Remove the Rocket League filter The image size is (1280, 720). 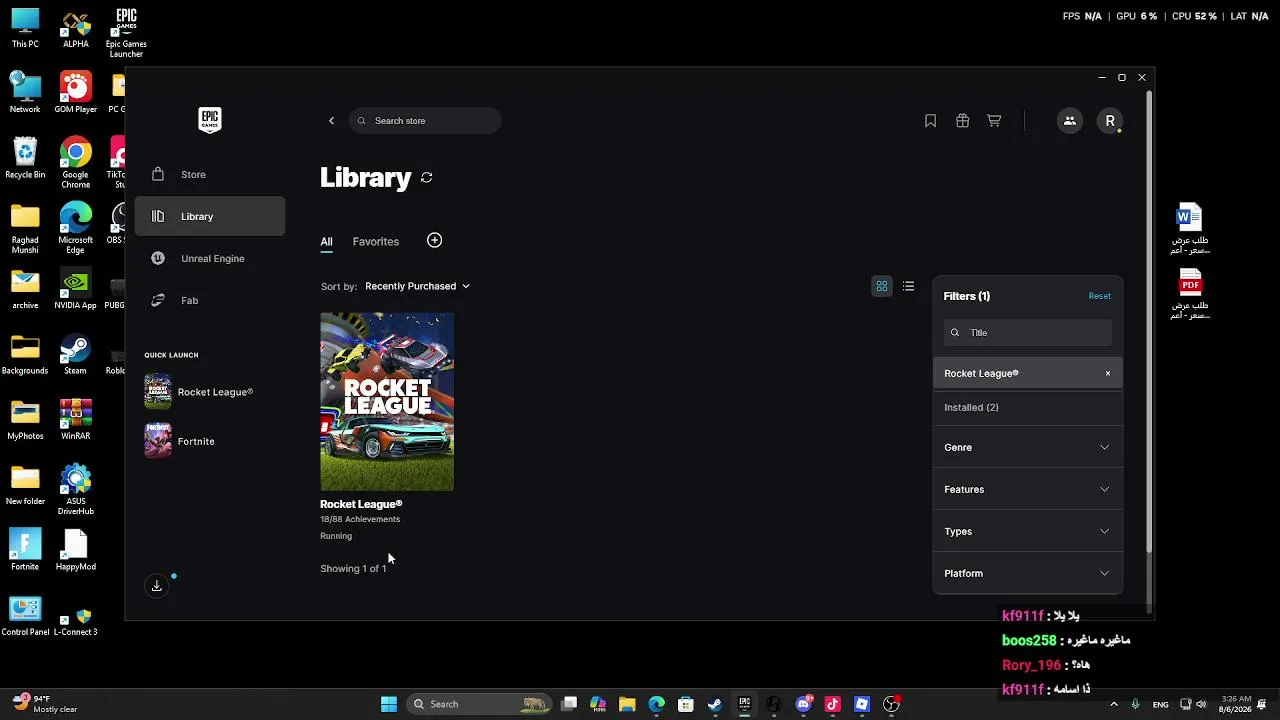pyautogui.click(x=1108, y=374)
